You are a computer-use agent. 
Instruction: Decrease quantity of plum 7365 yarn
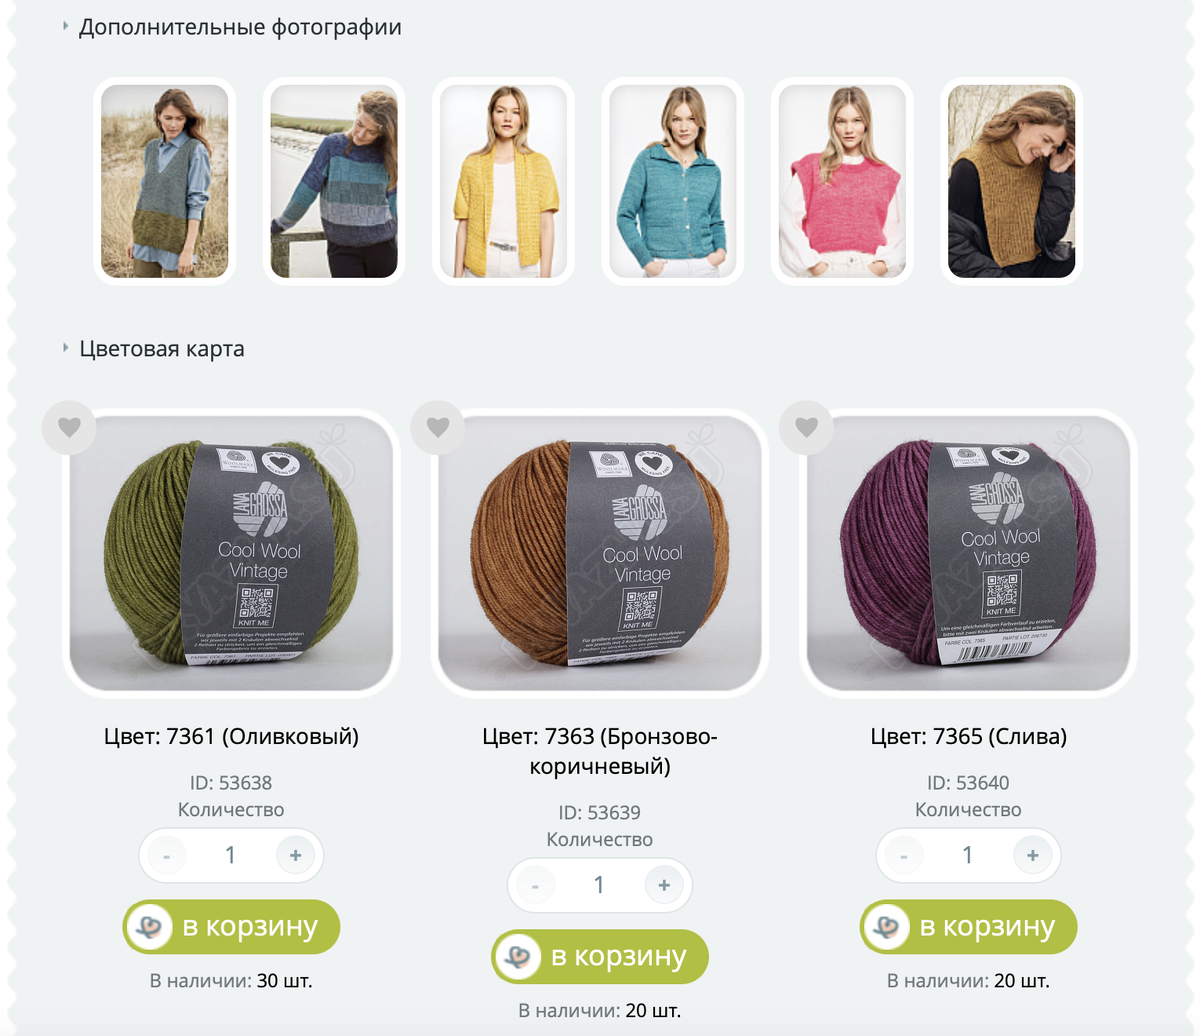pyautogui.click(x=904, y=856)
